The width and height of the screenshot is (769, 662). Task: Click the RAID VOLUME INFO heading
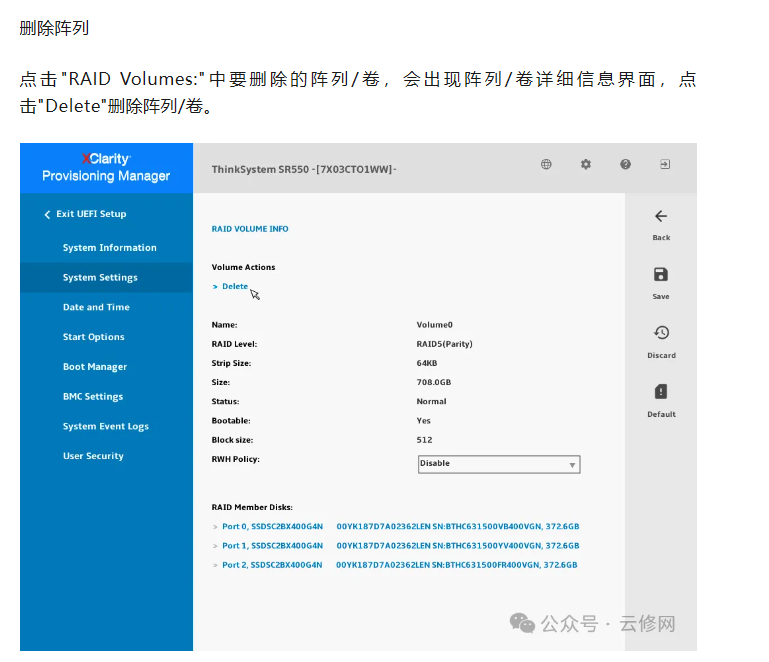tap(250, 229)
